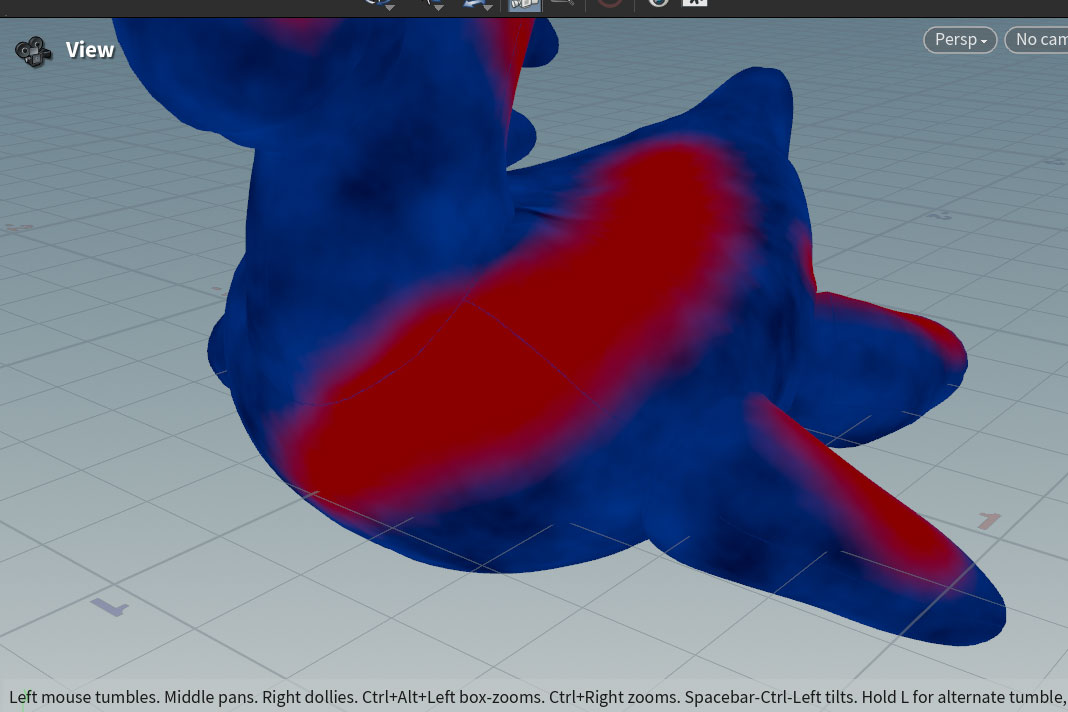Image resolution: width=1068 pixels, height=712 pixels.
Task: Open the Persp viewport dropdown
Action: coord(960,40)
